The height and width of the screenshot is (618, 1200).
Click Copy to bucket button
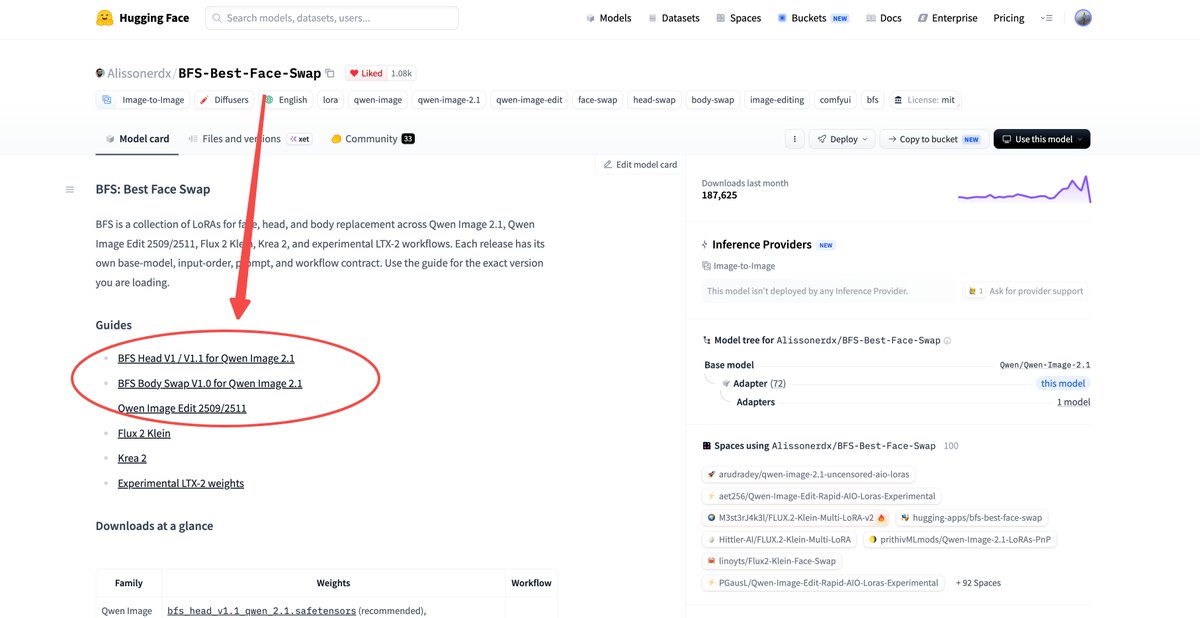point(935,139)
